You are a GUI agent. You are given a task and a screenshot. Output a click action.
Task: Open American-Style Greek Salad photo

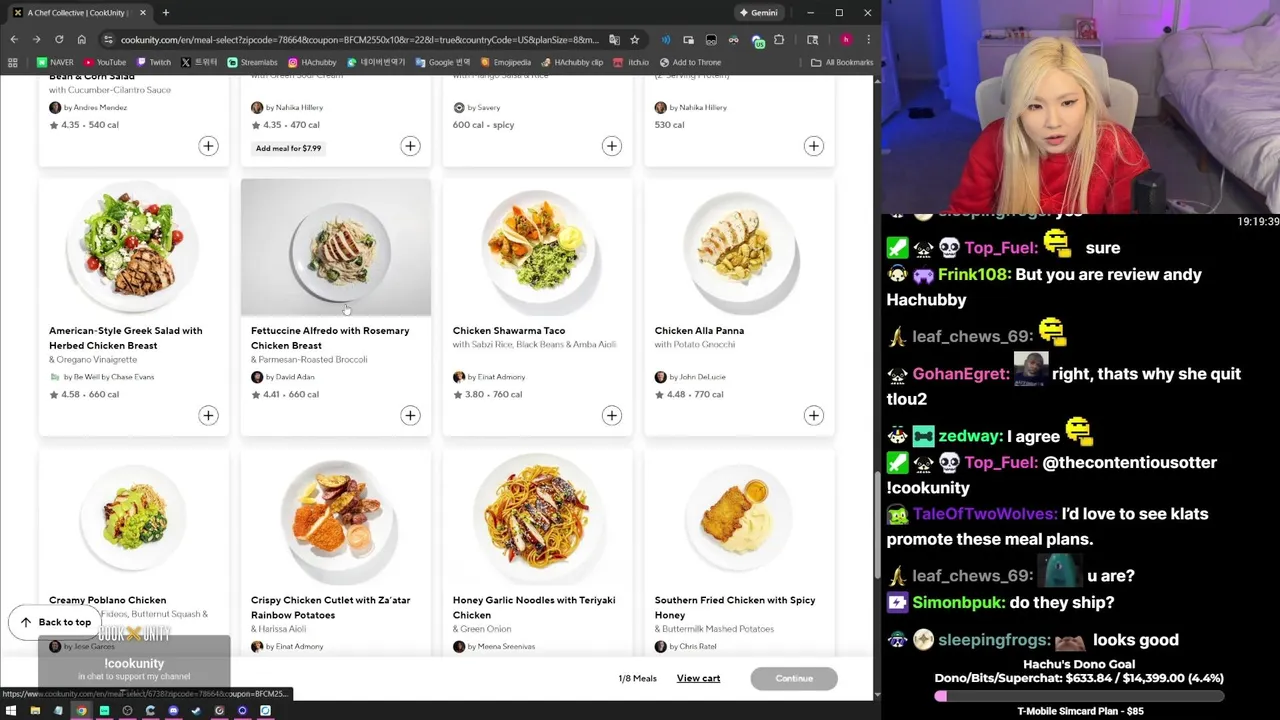point(134,248)
